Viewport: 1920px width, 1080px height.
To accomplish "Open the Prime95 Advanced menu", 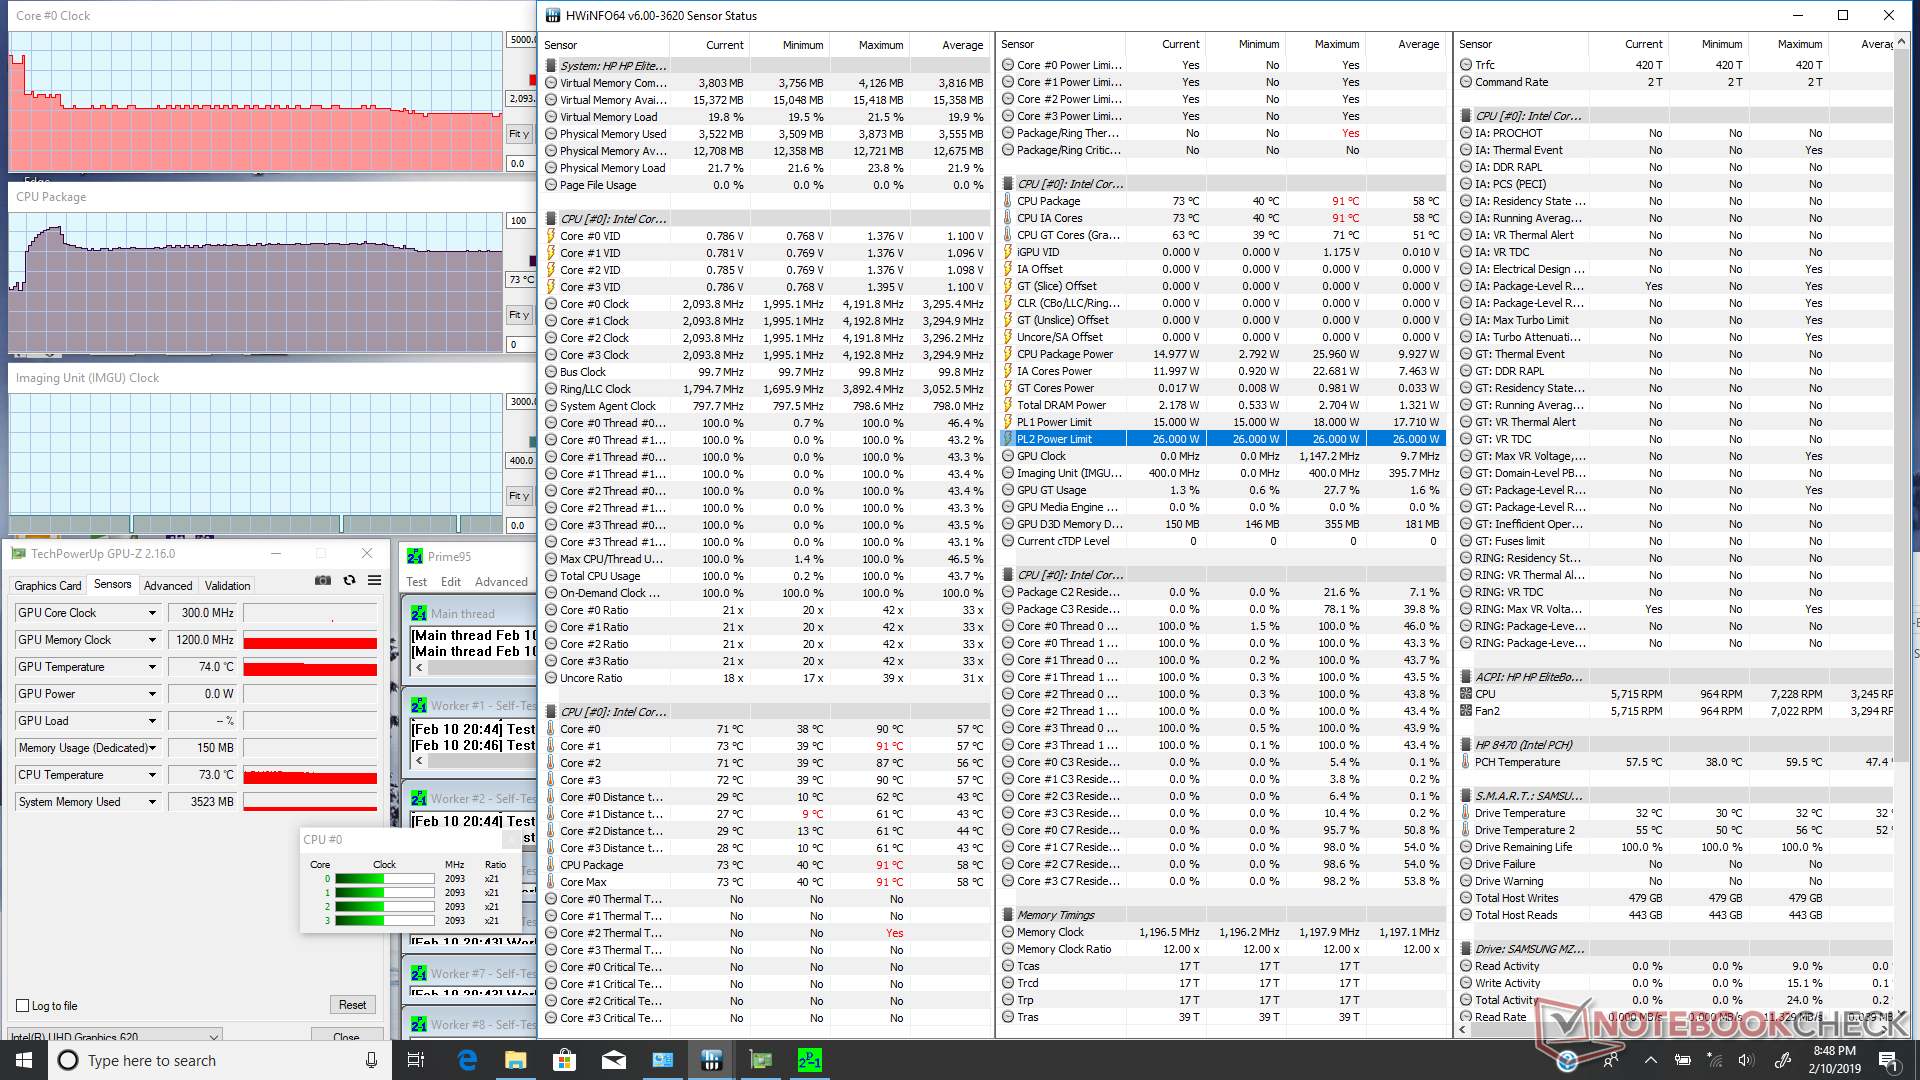I will pos(501,582).
